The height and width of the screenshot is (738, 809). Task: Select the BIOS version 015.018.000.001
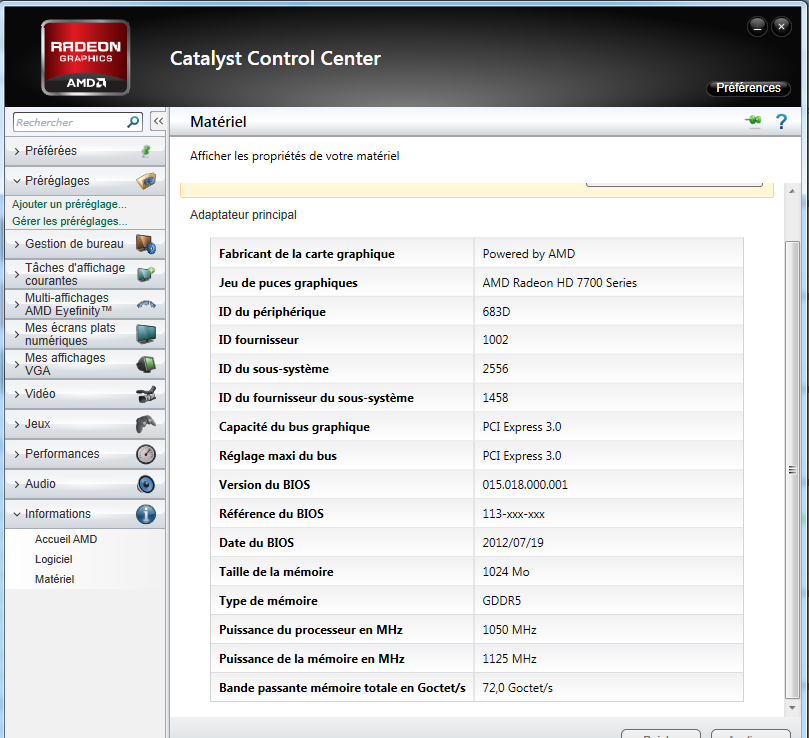pos(525,485)
